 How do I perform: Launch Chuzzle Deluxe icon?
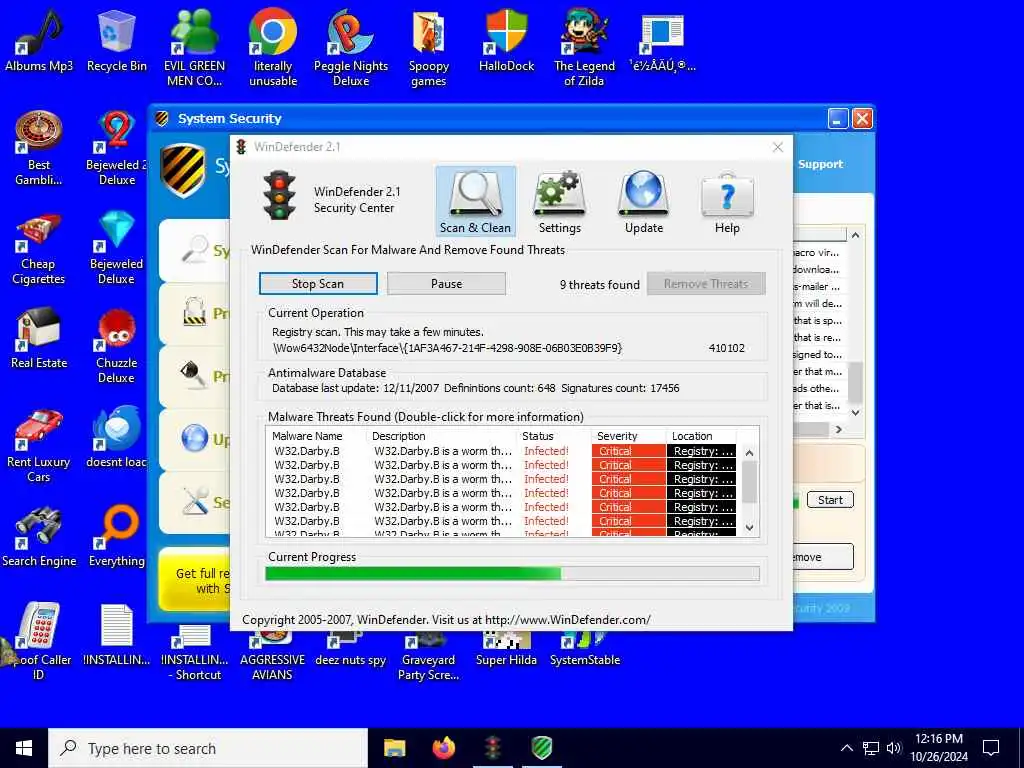click(116, 347)
